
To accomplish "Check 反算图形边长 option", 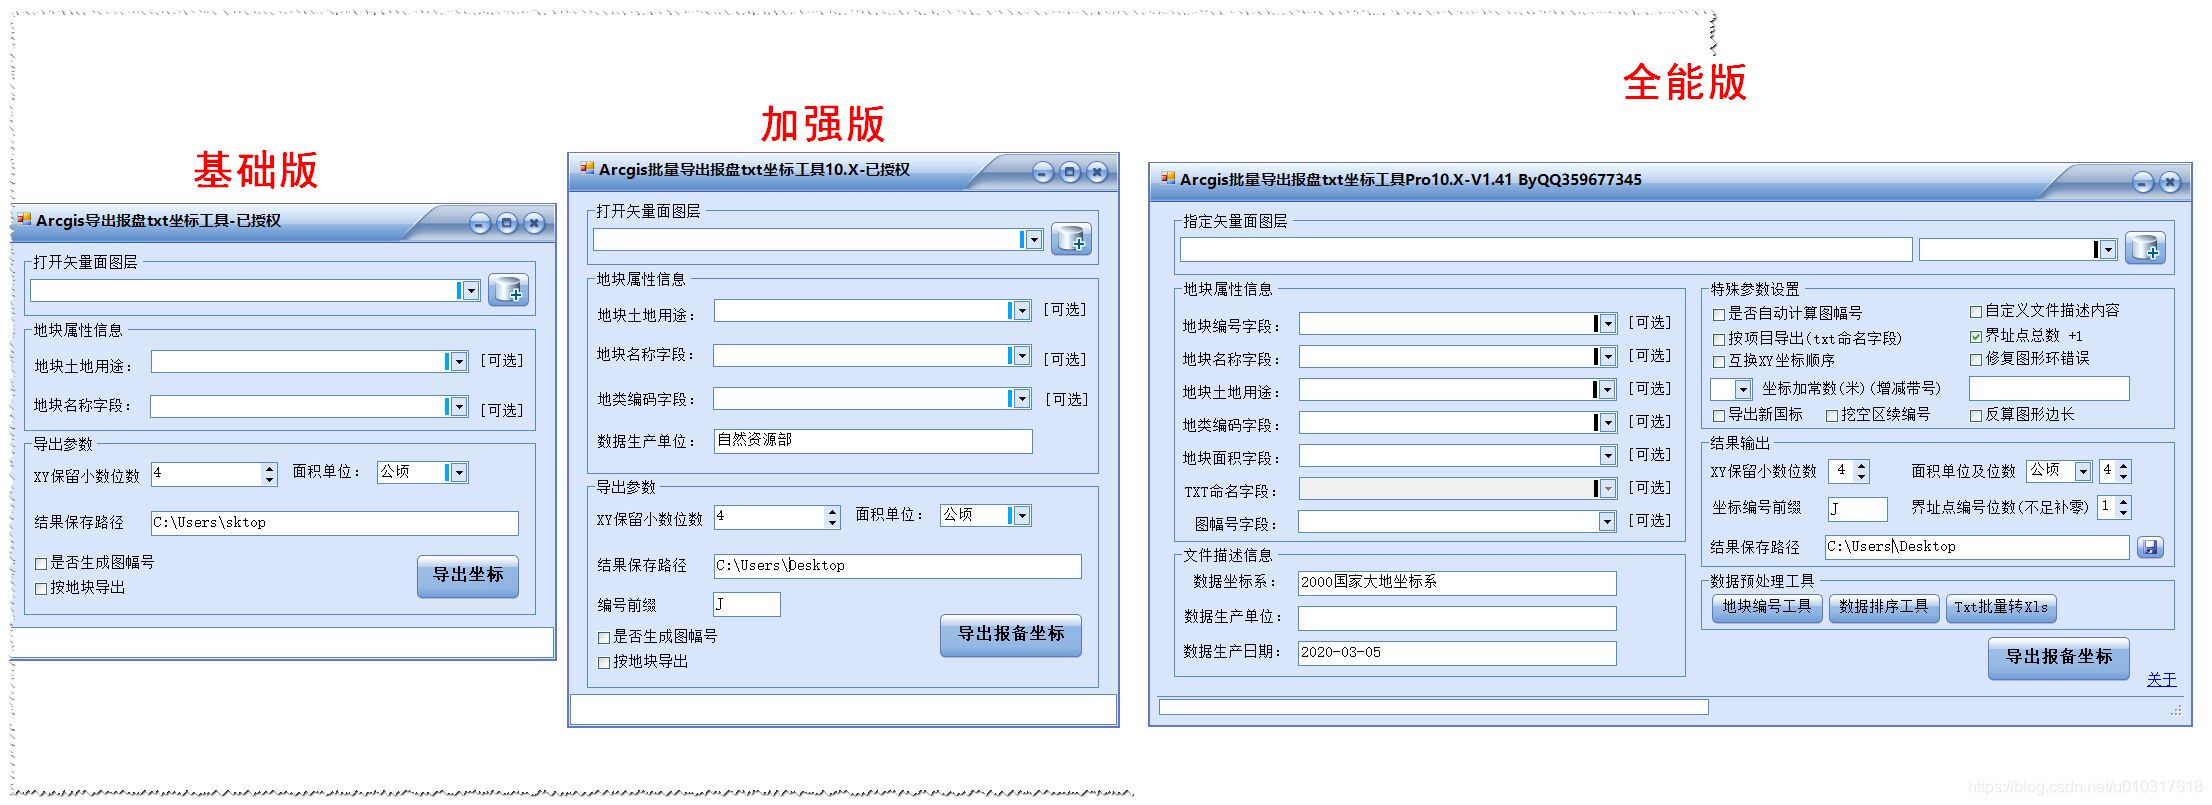I will click(1976, 415).
